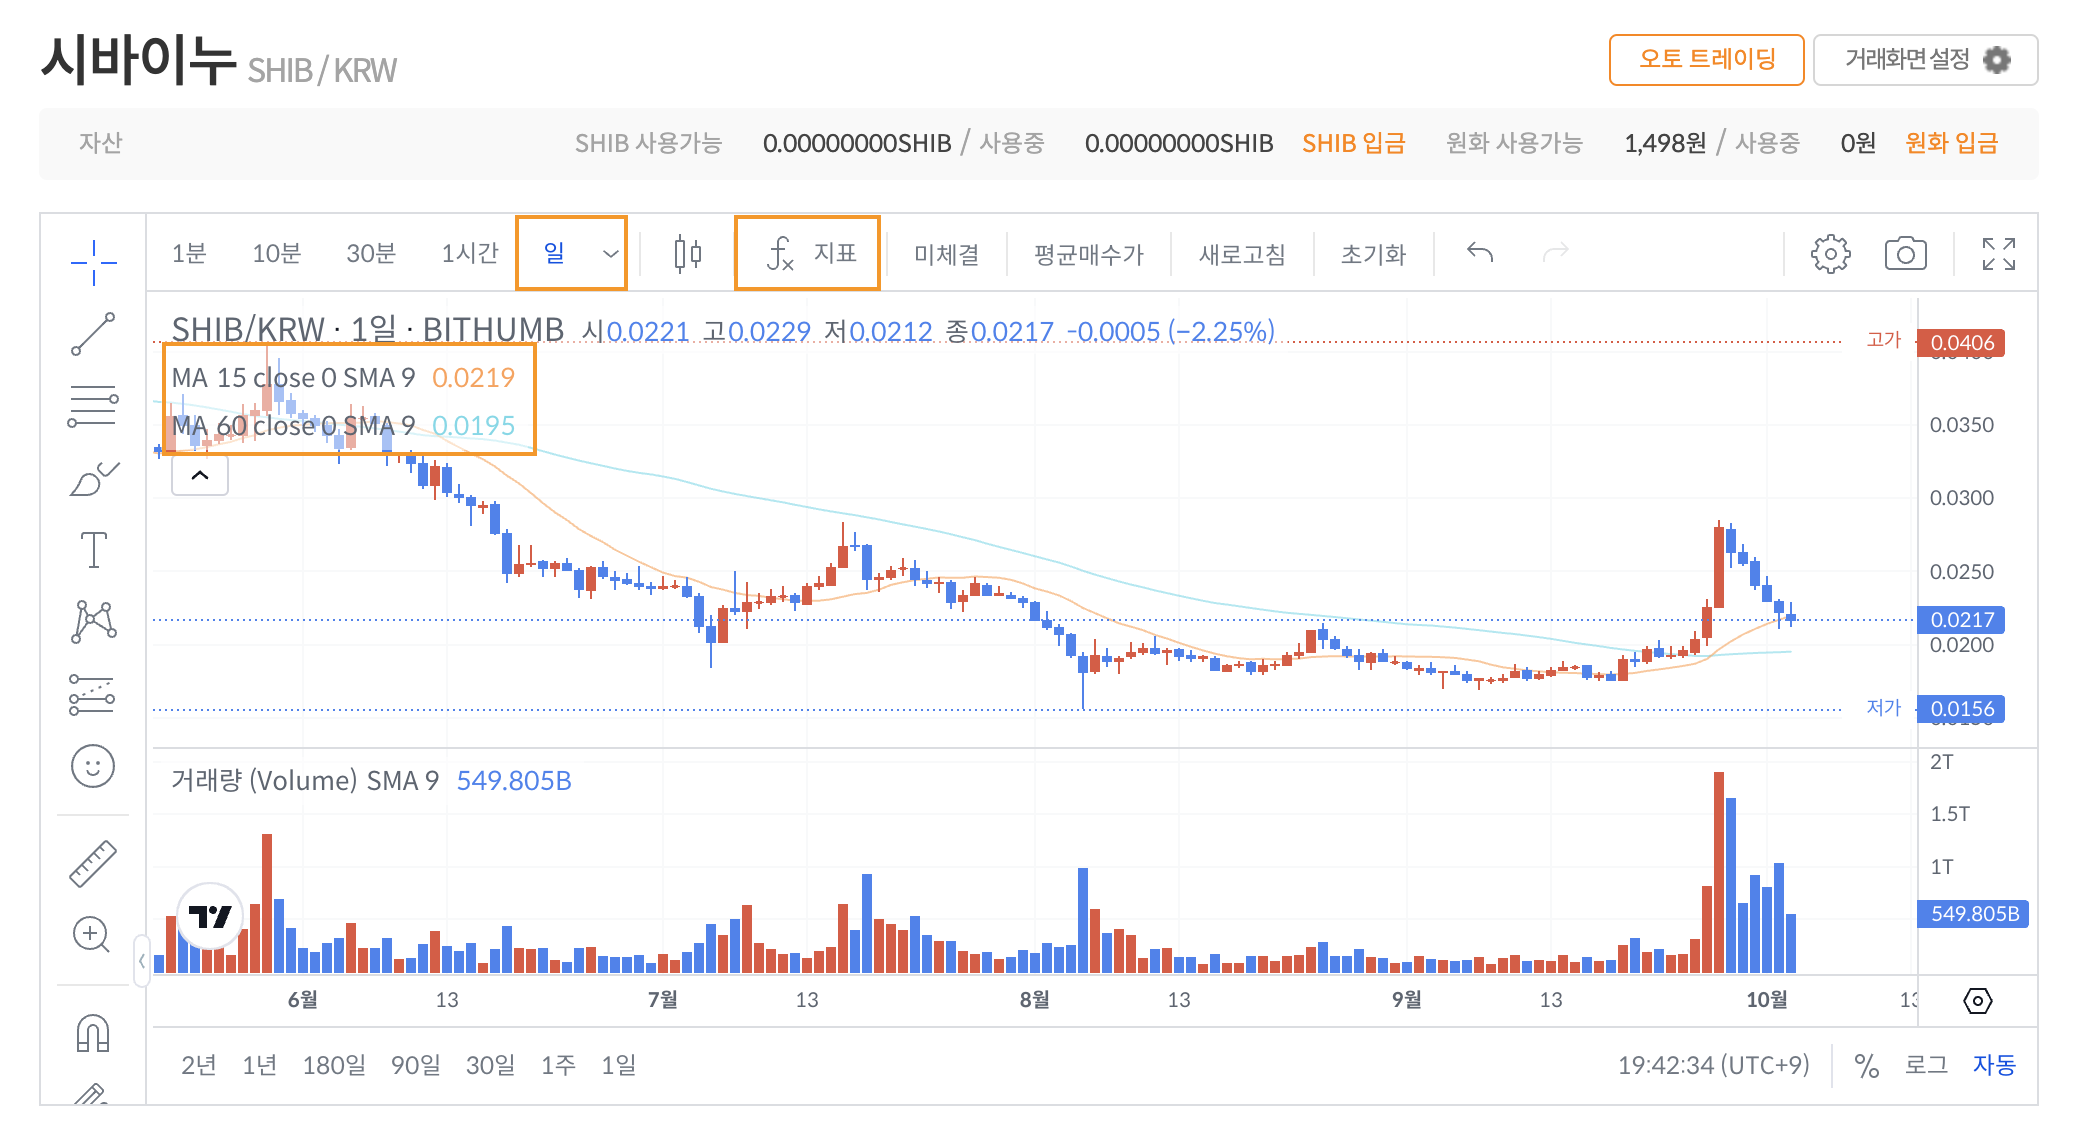Click the 0.0217 current price label
2082x1142 pixels.
(1961, 620)
